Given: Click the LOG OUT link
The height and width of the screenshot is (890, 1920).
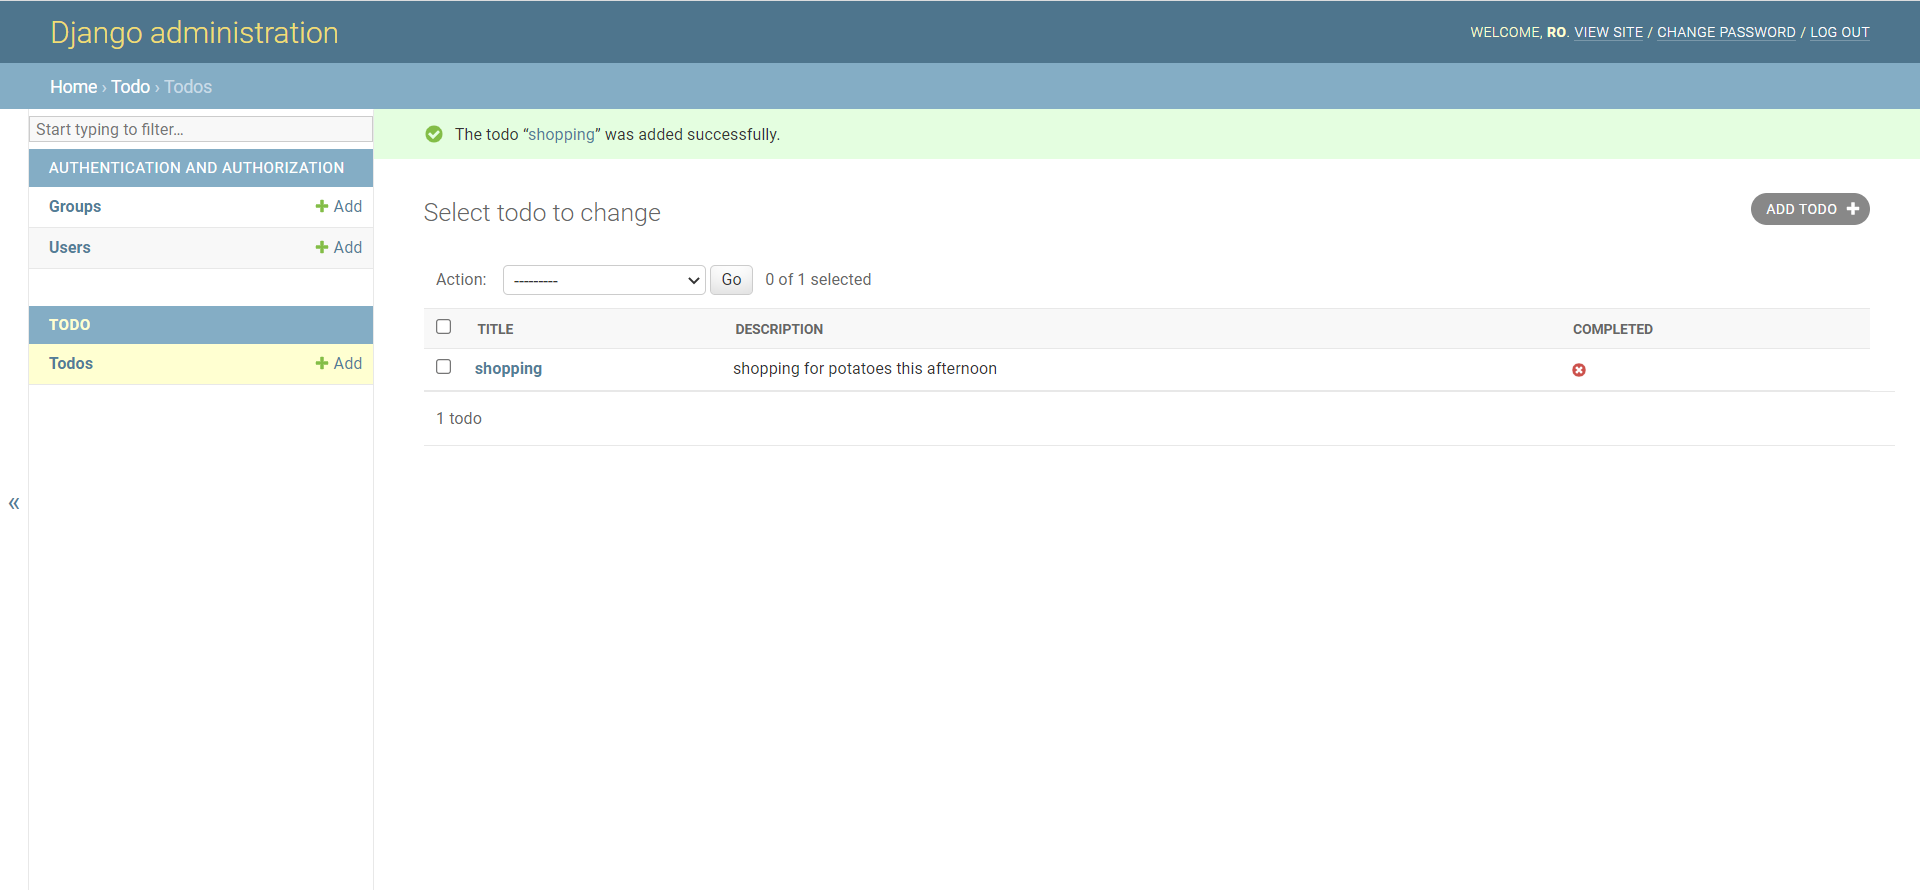Looking at the screenshot, I should 1840,32.
